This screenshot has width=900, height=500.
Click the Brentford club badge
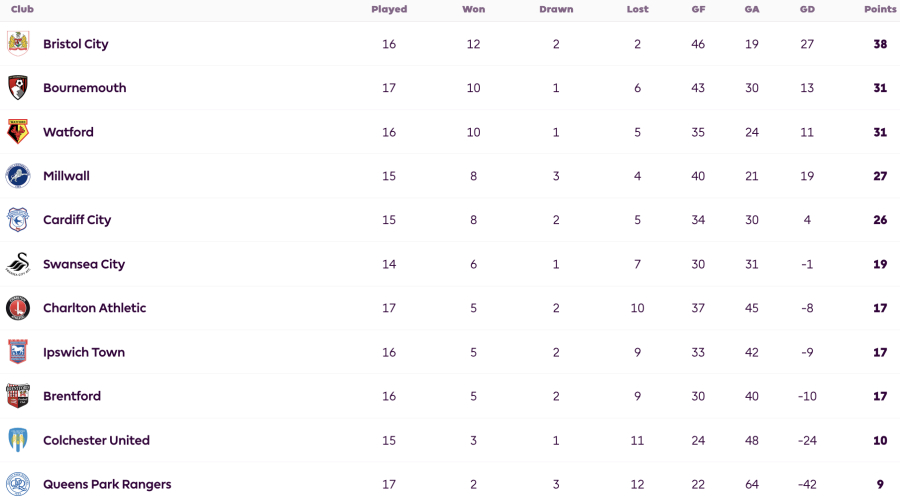coord(18,396)
